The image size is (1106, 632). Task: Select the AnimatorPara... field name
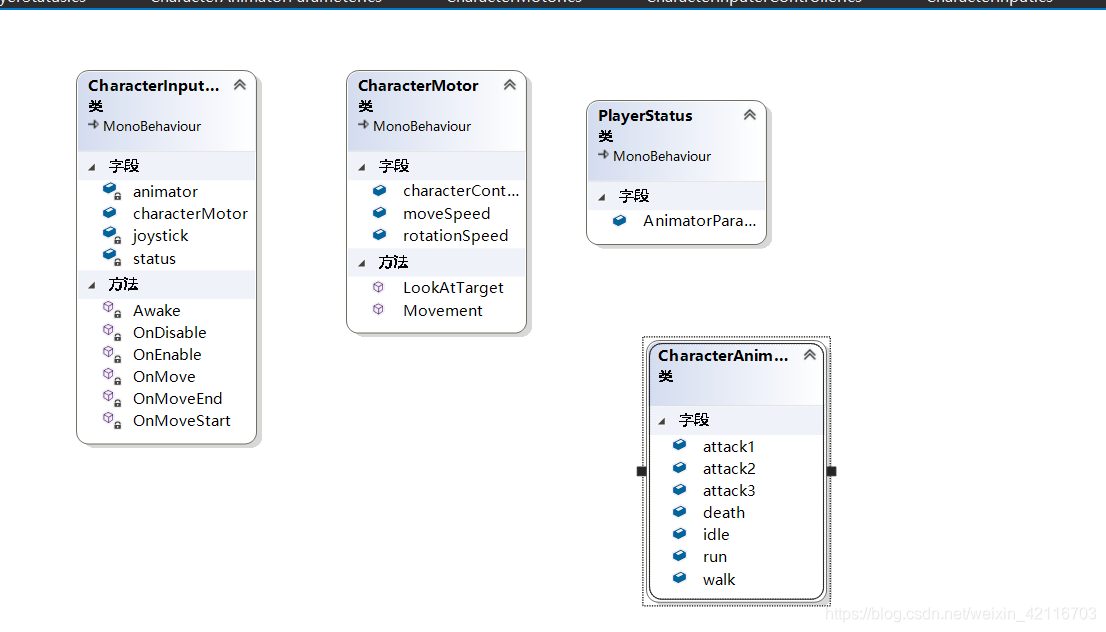[x=700, y=221]
